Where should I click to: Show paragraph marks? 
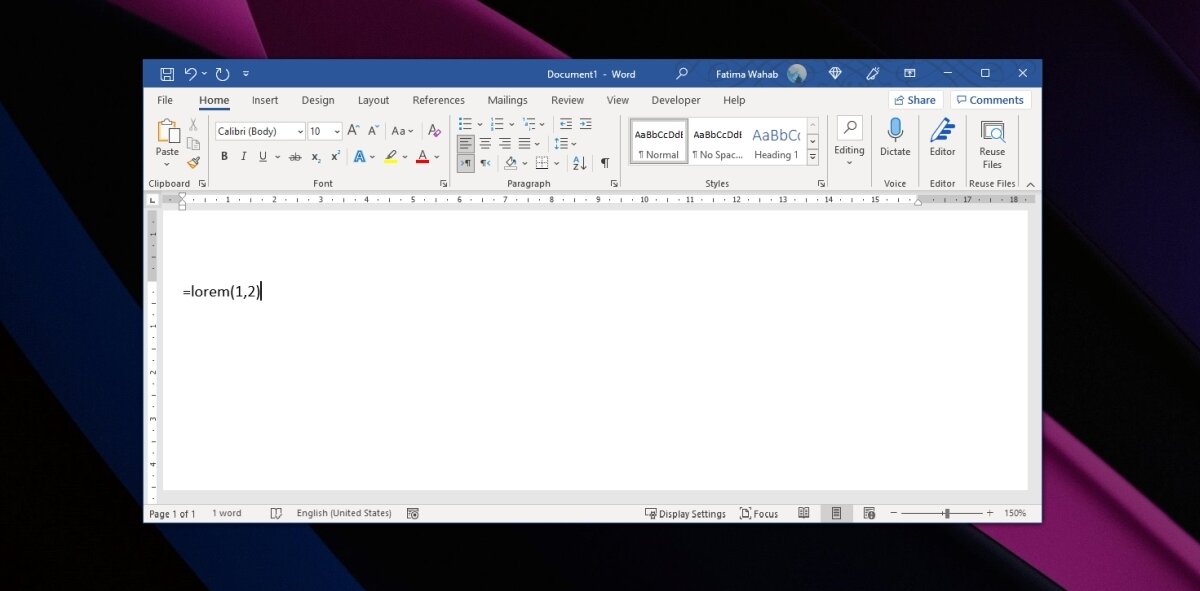click(x=604, y=161)
